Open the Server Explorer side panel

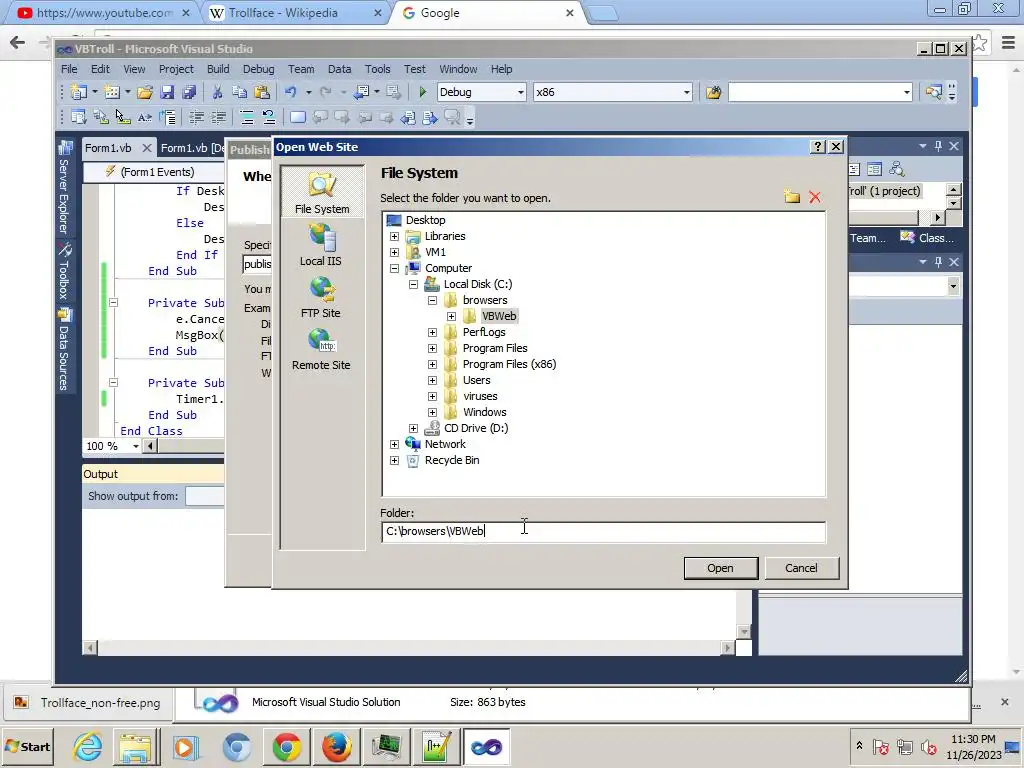tap(65, 187)
